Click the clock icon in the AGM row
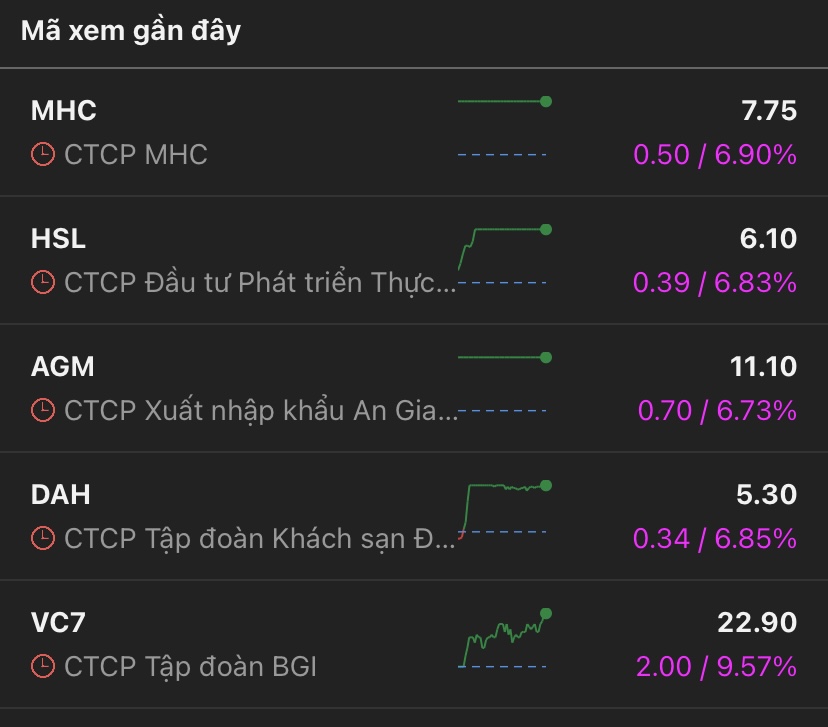828x727 pixels. 43,411
